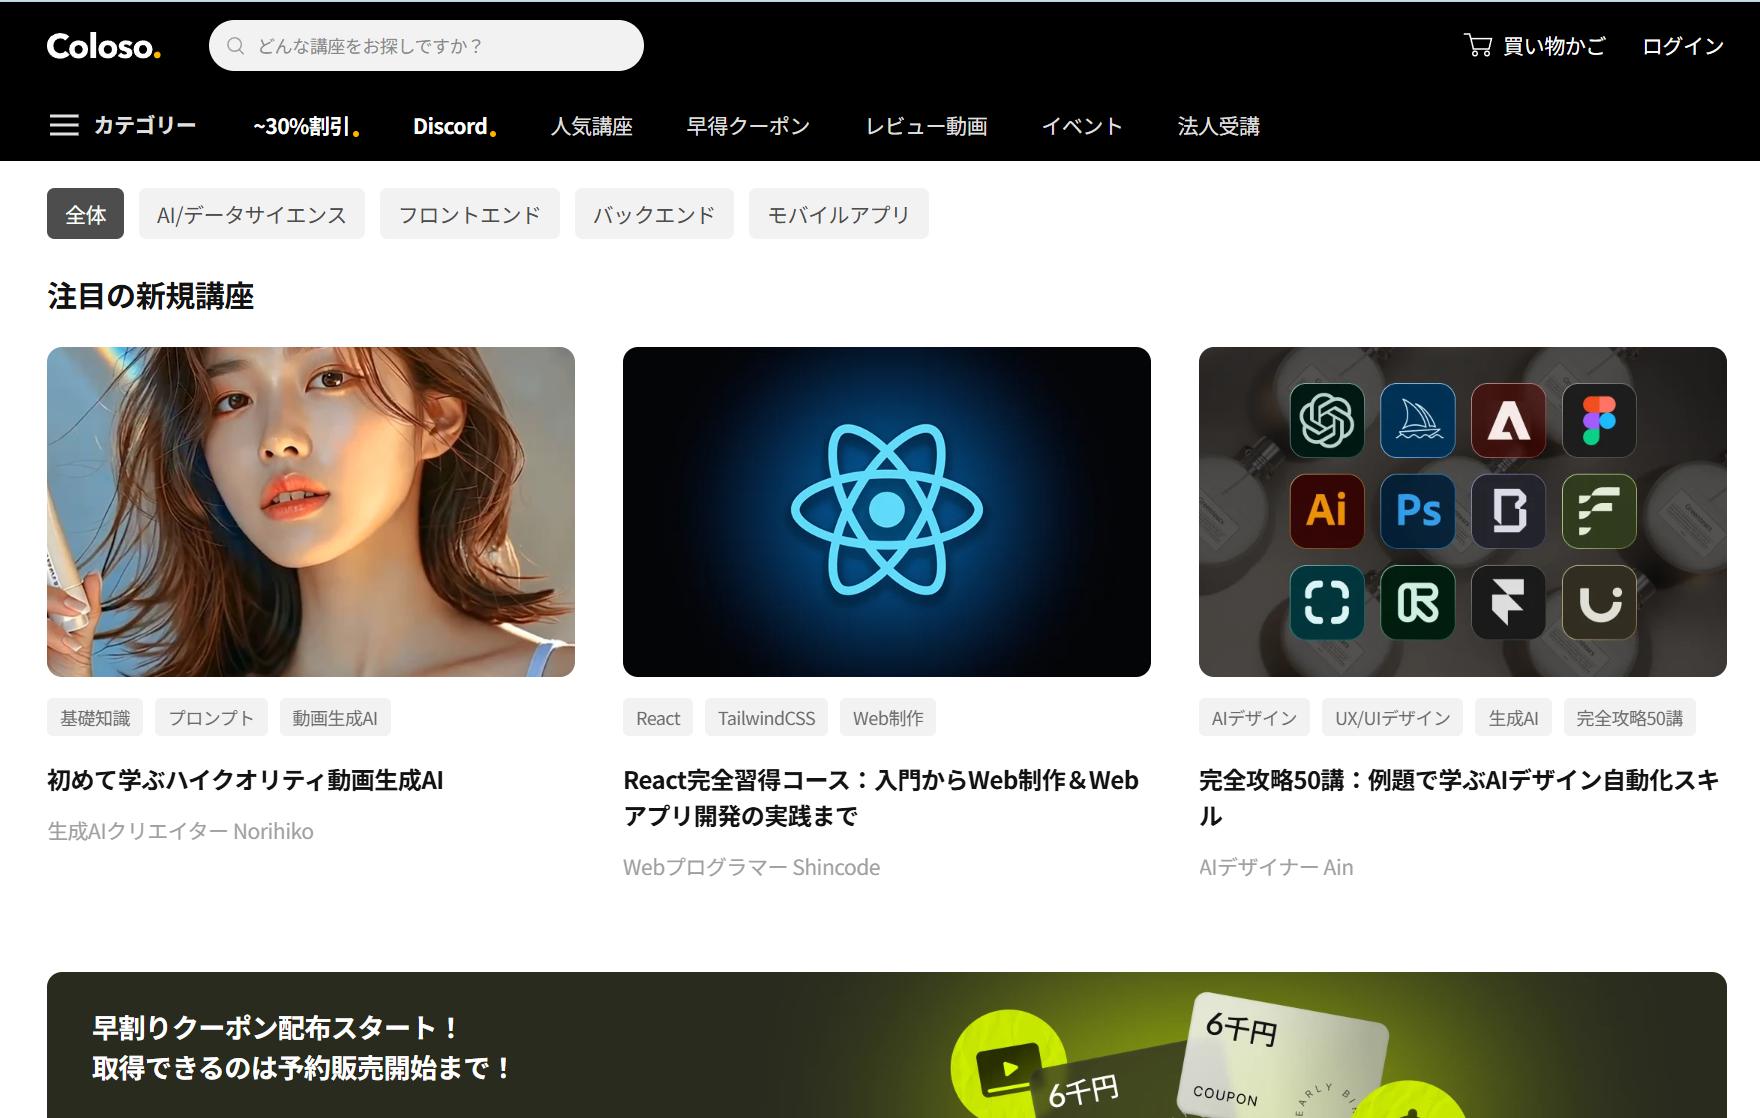Open the ~30%割引 menu item

pos(306,126)
